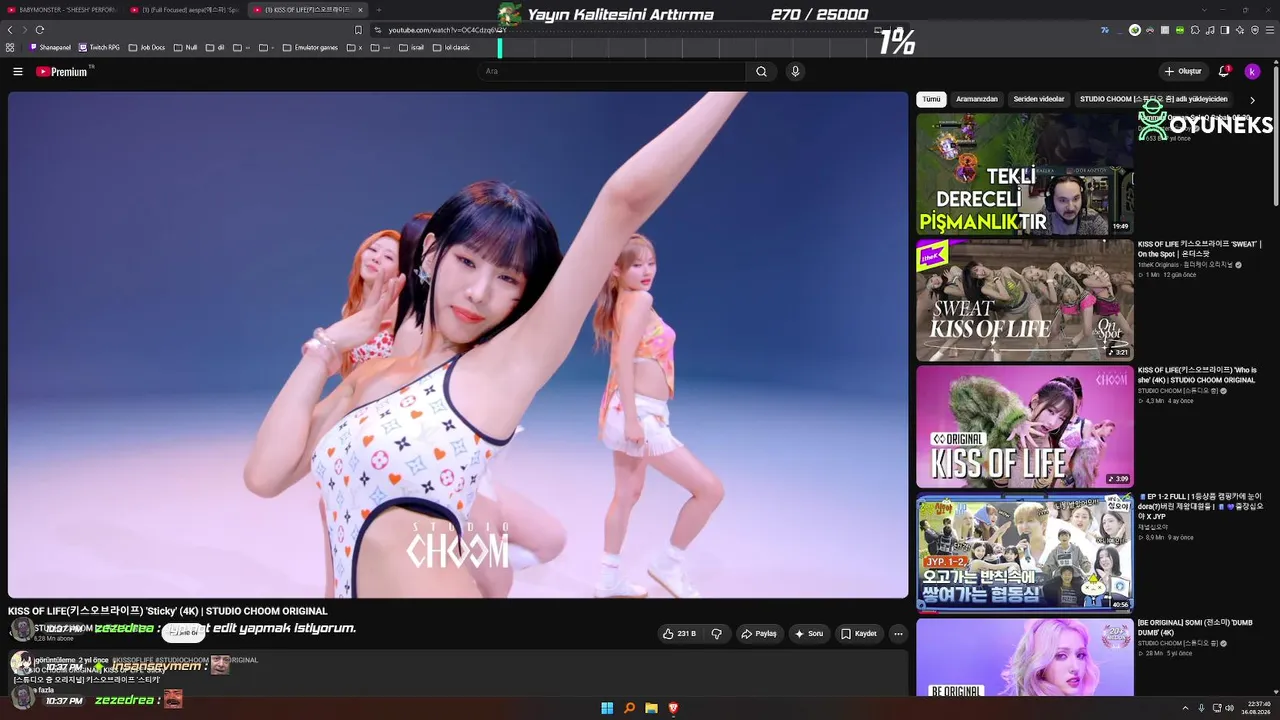The image size is (1280, 720).
Task: Select STUDIO CHOOM uploader filter chip
Action: tap(1154, 100)
